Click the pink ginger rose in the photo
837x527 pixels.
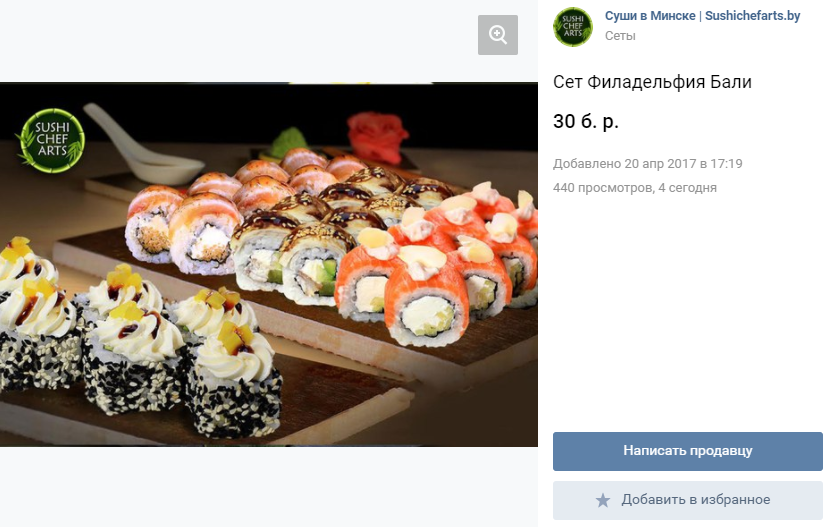pyautogui.click(x=377, y=136)
